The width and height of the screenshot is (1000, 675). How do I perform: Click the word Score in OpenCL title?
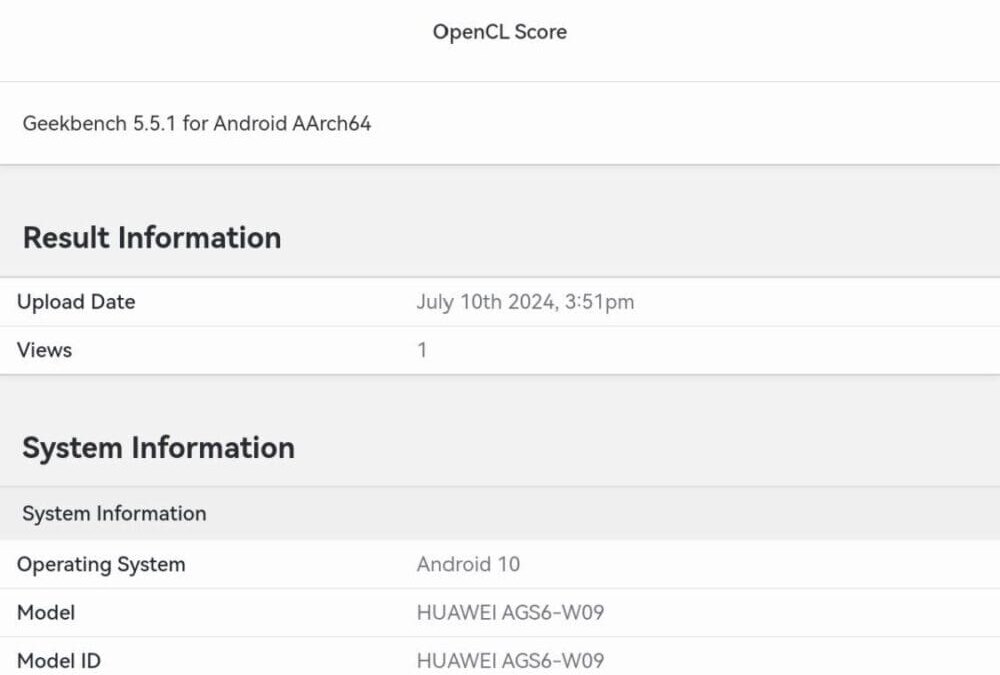(539, 32)
